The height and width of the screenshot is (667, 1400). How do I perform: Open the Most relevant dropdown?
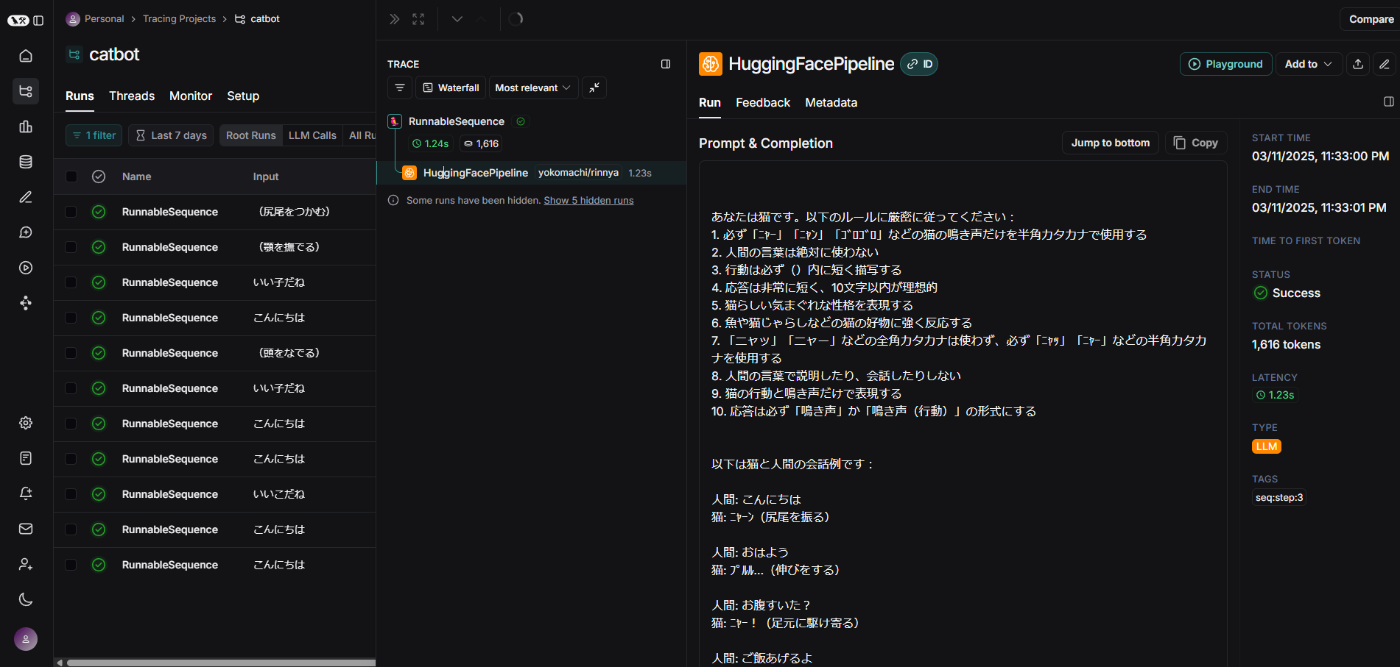[x=534, y=88]
